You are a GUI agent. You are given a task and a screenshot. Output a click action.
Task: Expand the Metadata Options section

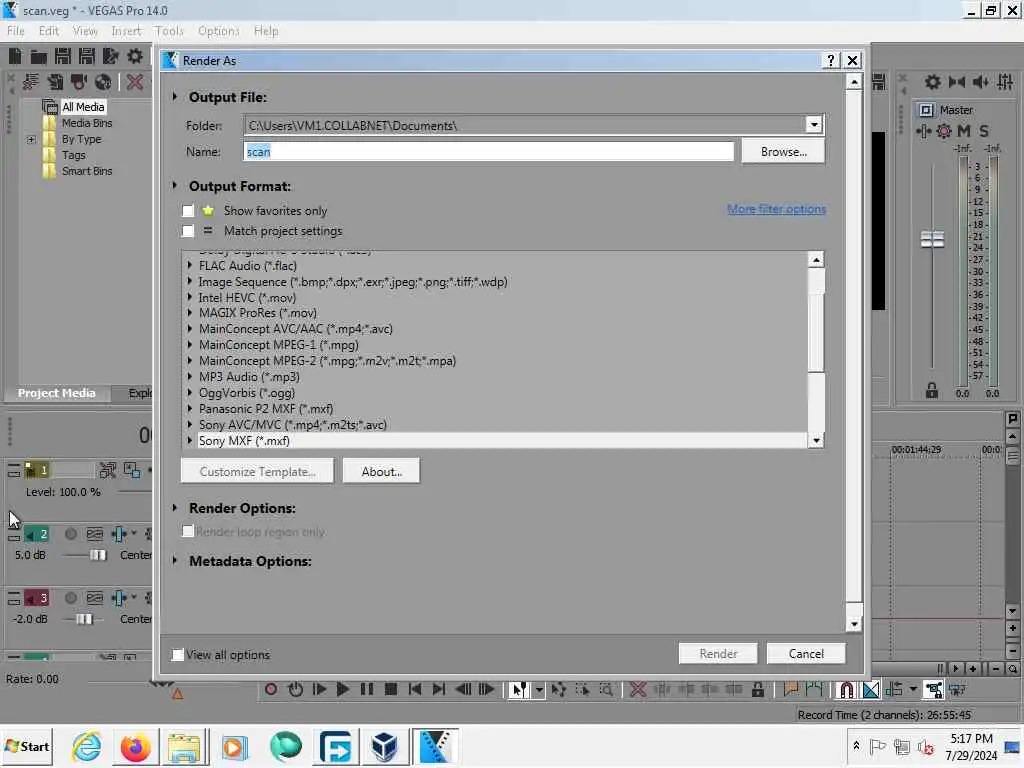point(175,560)
